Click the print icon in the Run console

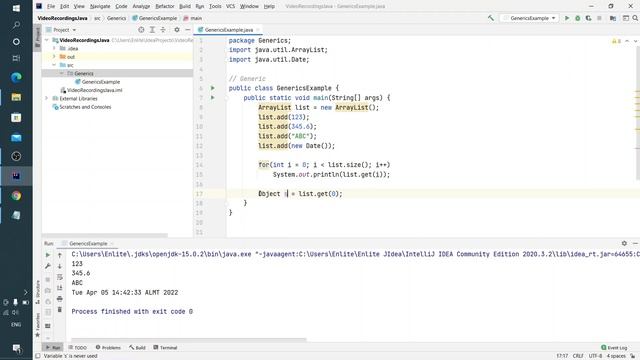60,299
